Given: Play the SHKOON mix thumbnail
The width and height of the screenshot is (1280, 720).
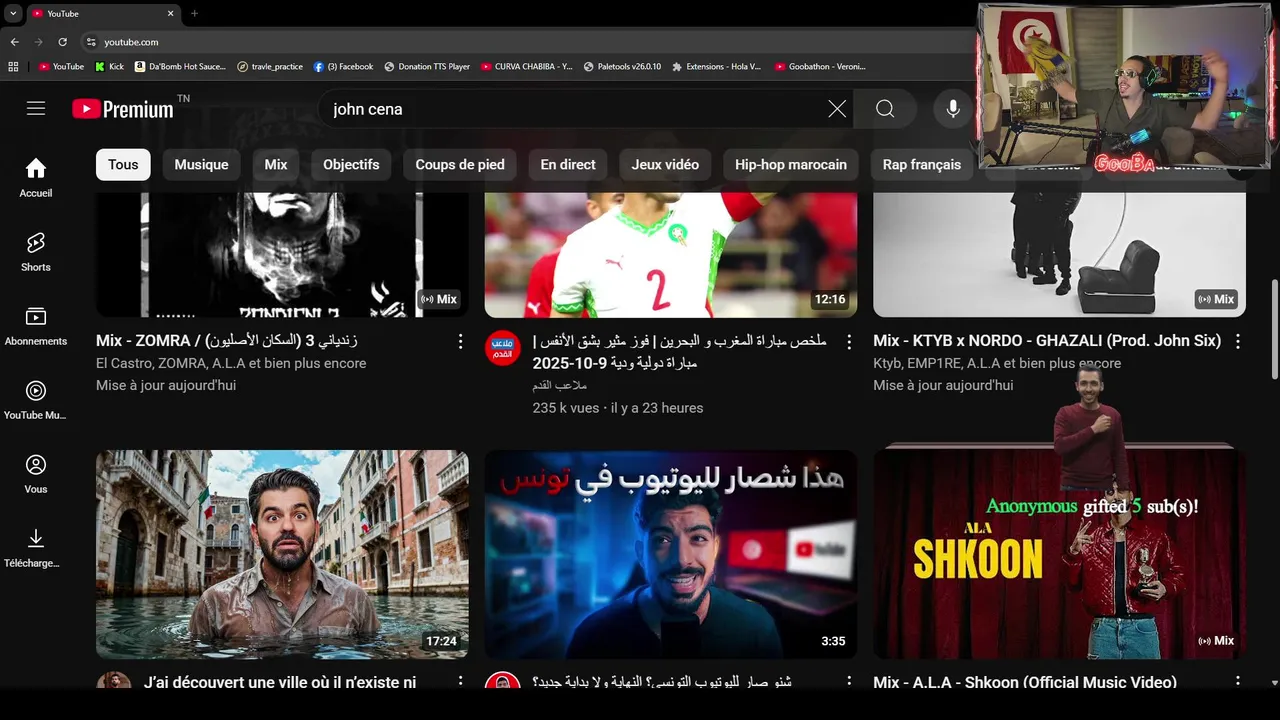Looking at the screenshot, I should point(1059,554).
